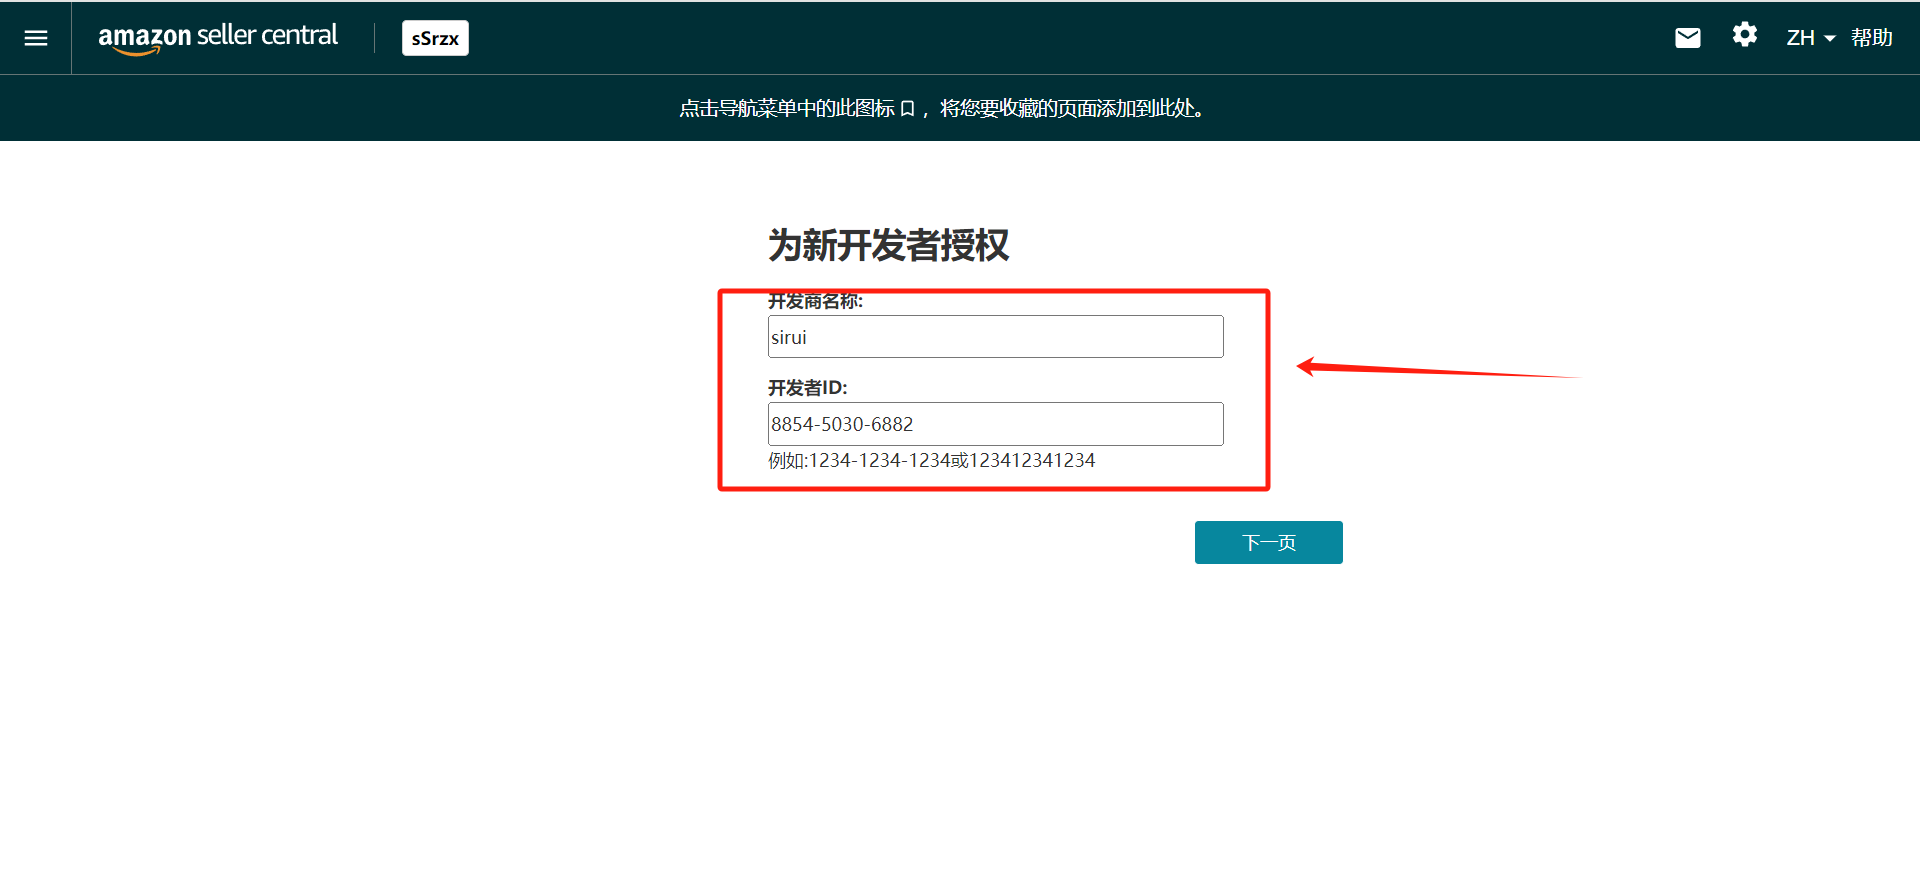This screenshot has width=1920, height=879.
Task: Click the 'seller central' header text
Action: [267, 35]
